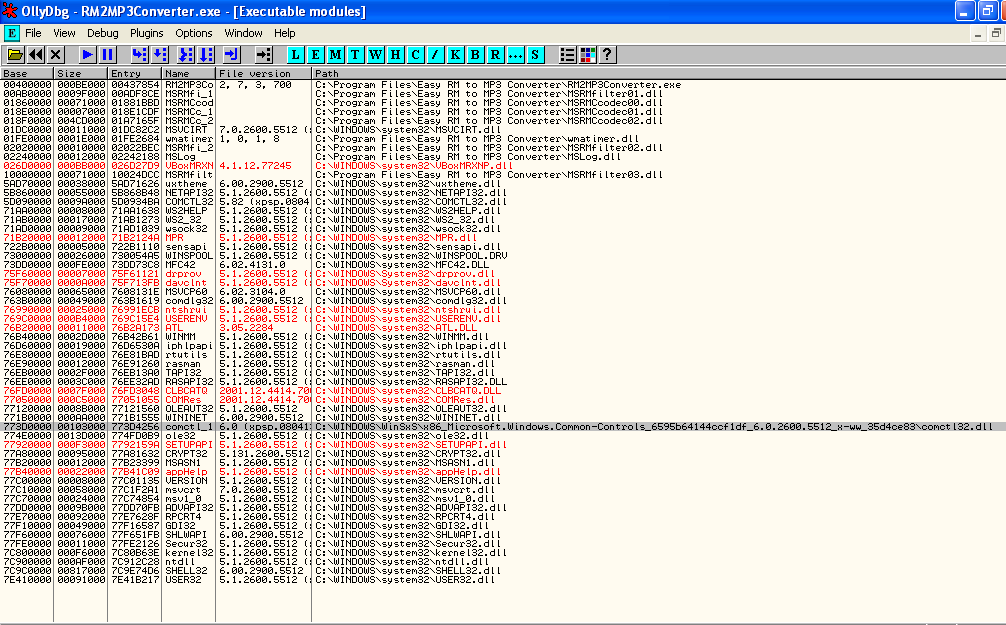Click the Restart program rewind icon
Viewport: 1006px width, 625px height.
(35, 55)
